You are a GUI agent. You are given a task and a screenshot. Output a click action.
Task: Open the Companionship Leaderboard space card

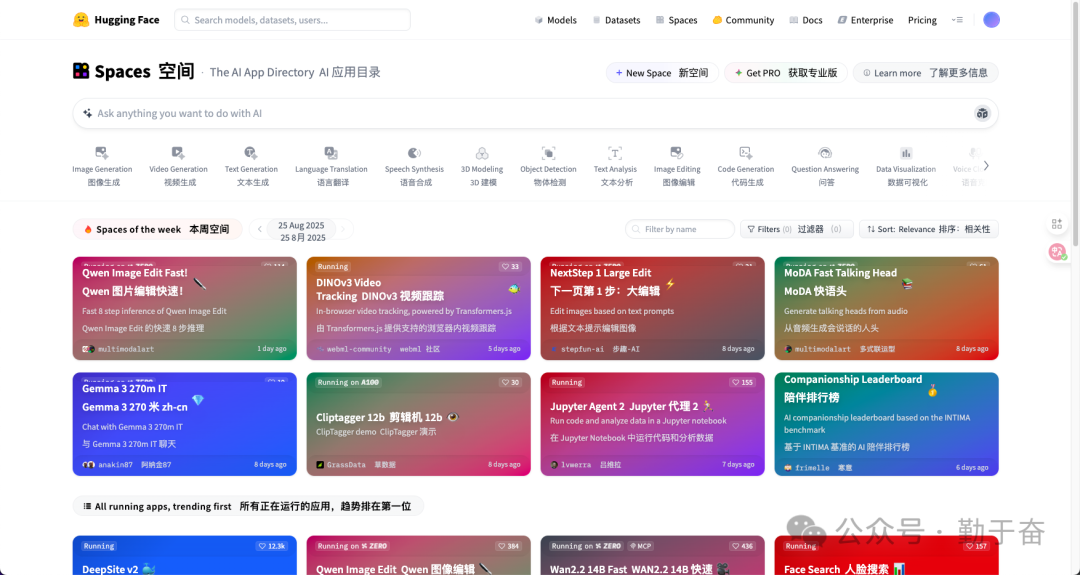886,424
